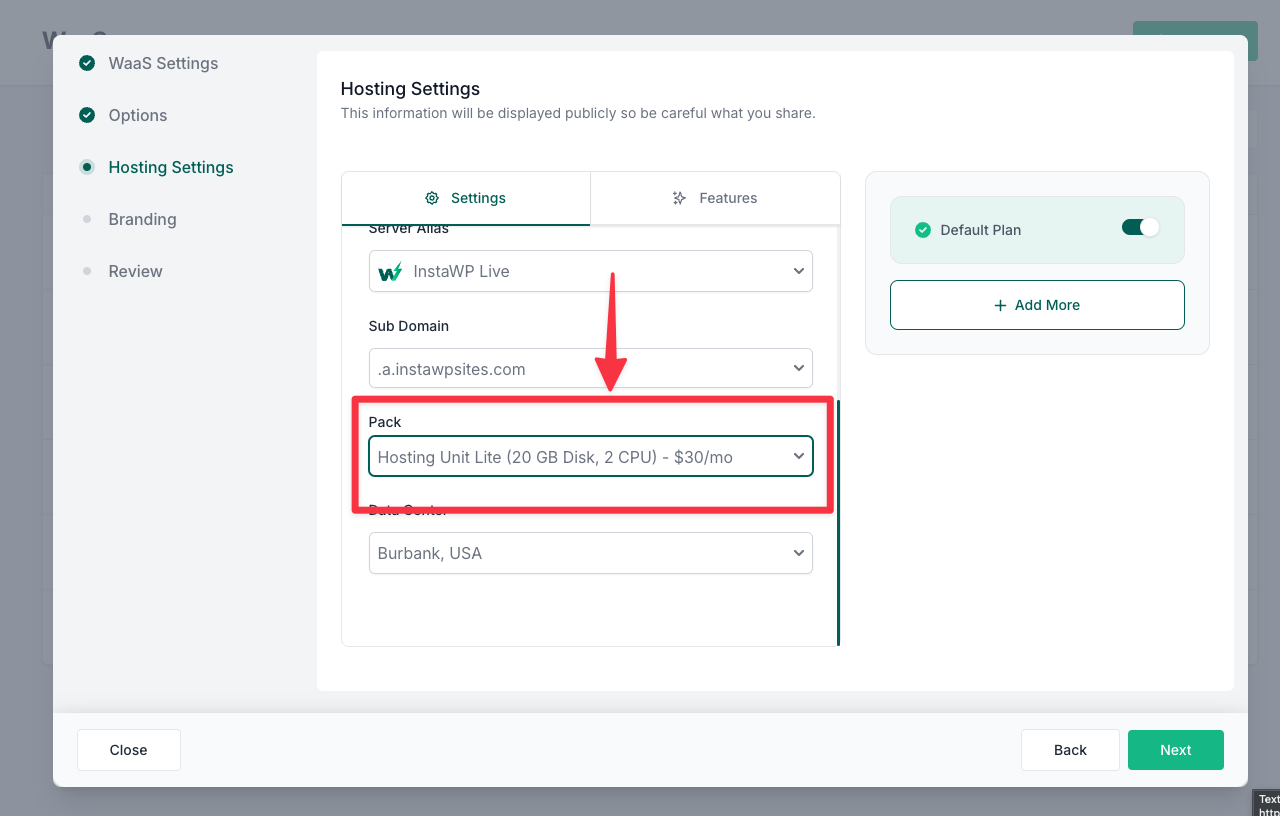
Task: Click the plus icon in Add More
Action: (x=1000, y=305)
